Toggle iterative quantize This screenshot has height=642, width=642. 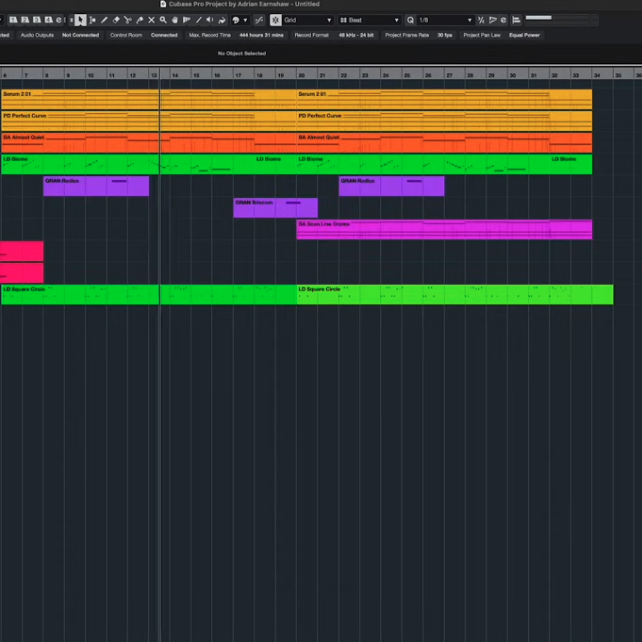click(481, 20)
